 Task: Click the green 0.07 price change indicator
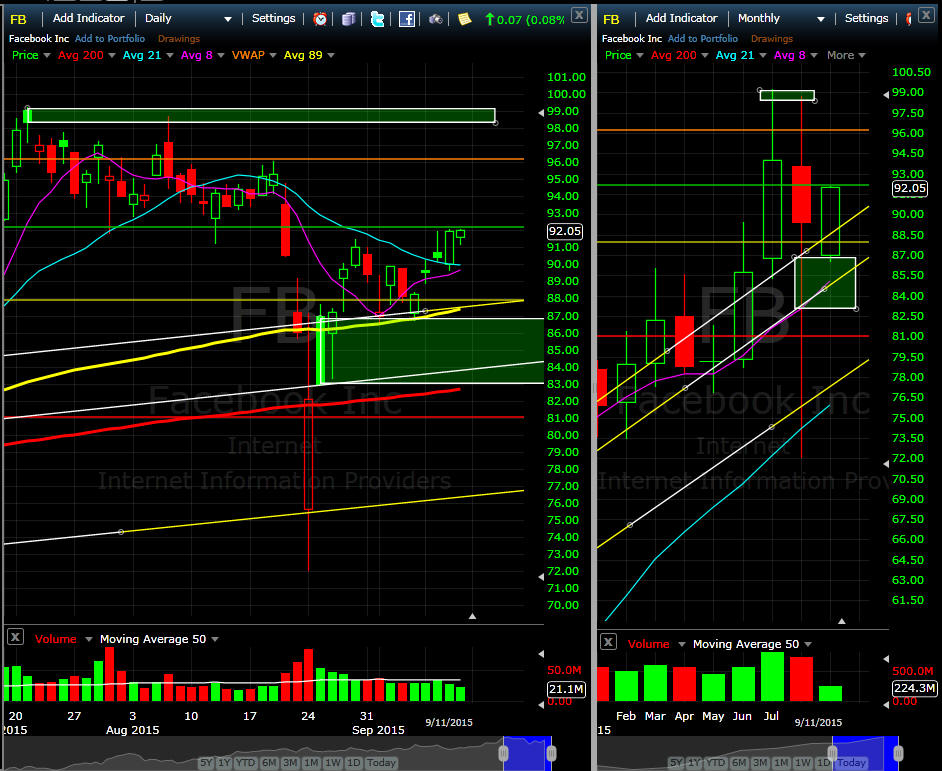(524, 20)
